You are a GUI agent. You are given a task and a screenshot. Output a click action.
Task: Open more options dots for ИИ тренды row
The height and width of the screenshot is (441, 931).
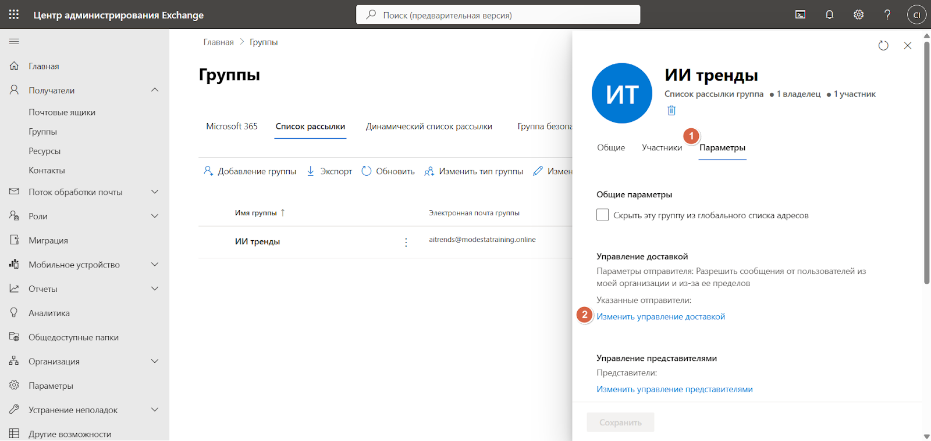[406, 242]
